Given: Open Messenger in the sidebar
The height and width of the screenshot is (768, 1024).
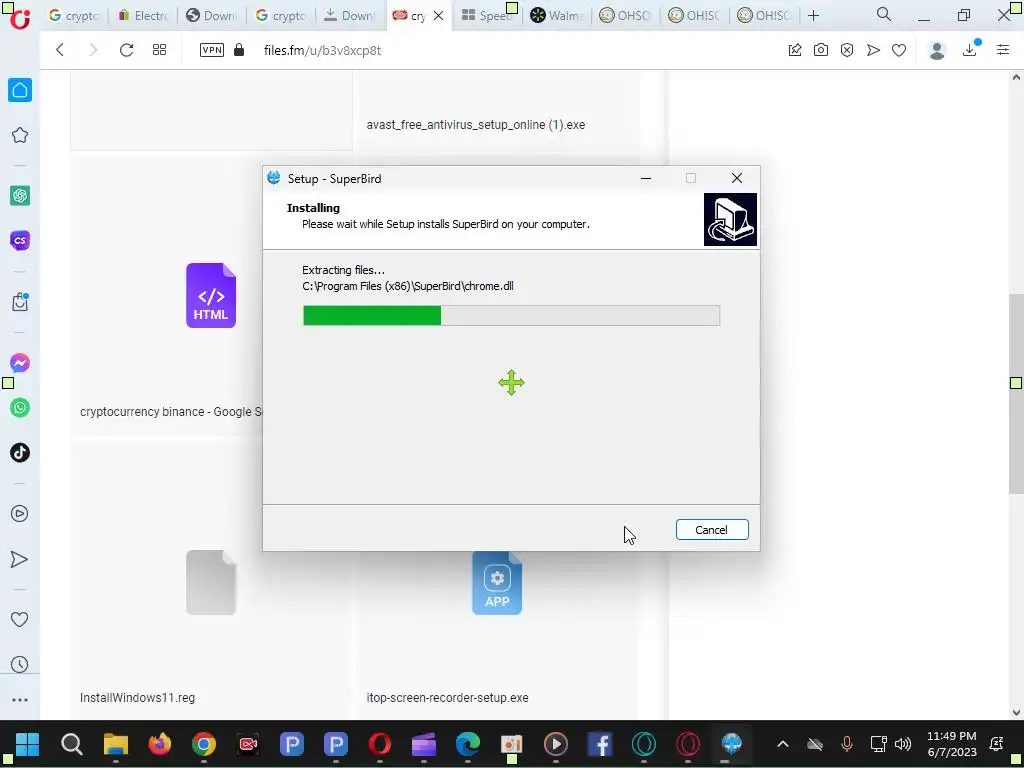Looking at the screenshot, I should 20,363.
